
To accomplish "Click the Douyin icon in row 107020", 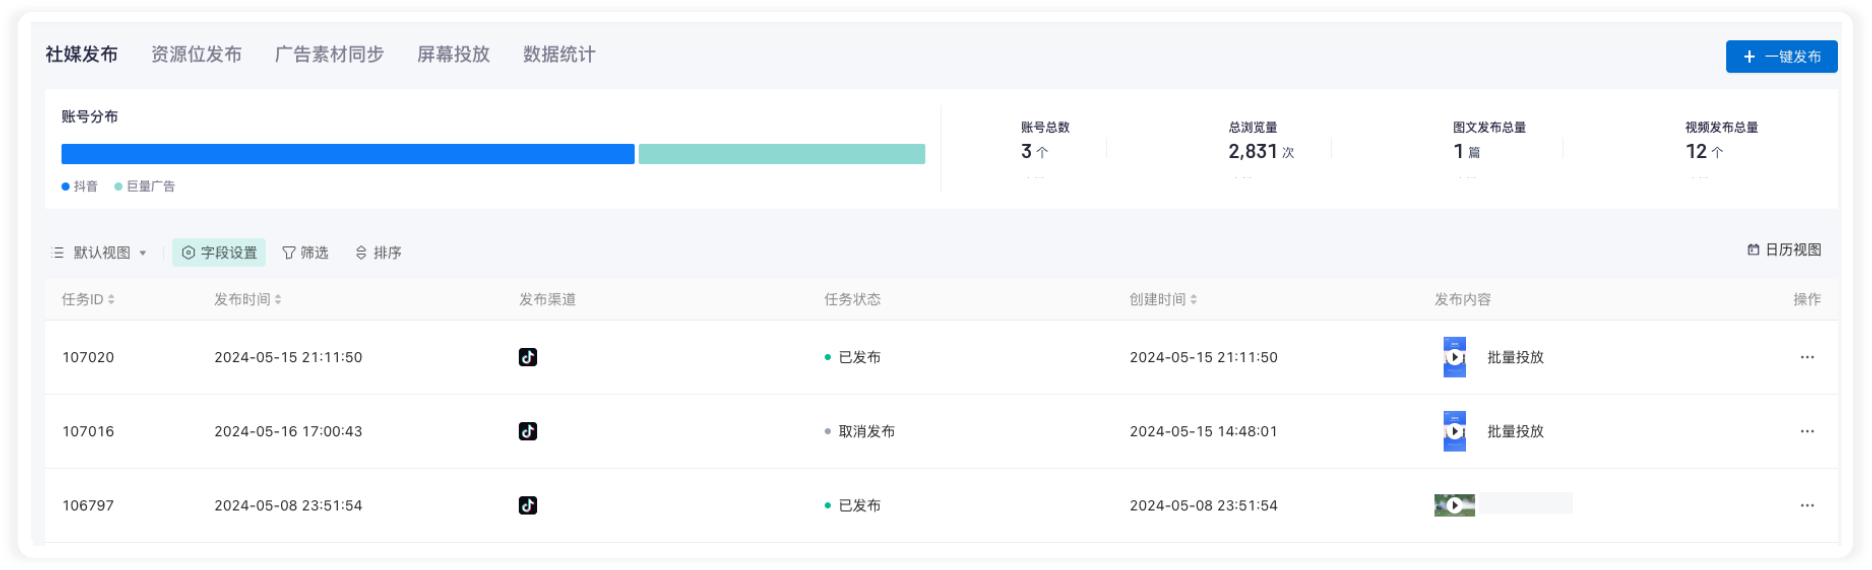I will 528,357.
